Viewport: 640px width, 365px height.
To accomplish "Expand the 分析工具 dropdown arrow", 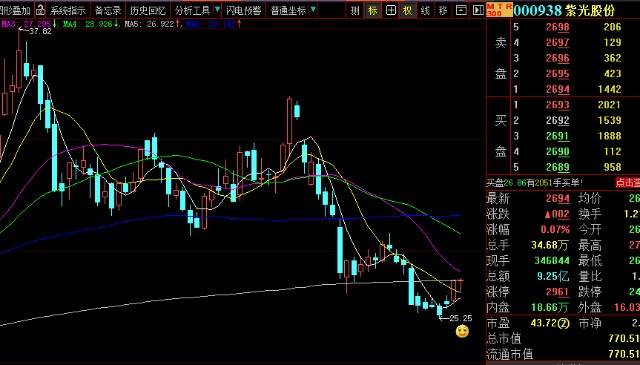I will pos(217,9).
